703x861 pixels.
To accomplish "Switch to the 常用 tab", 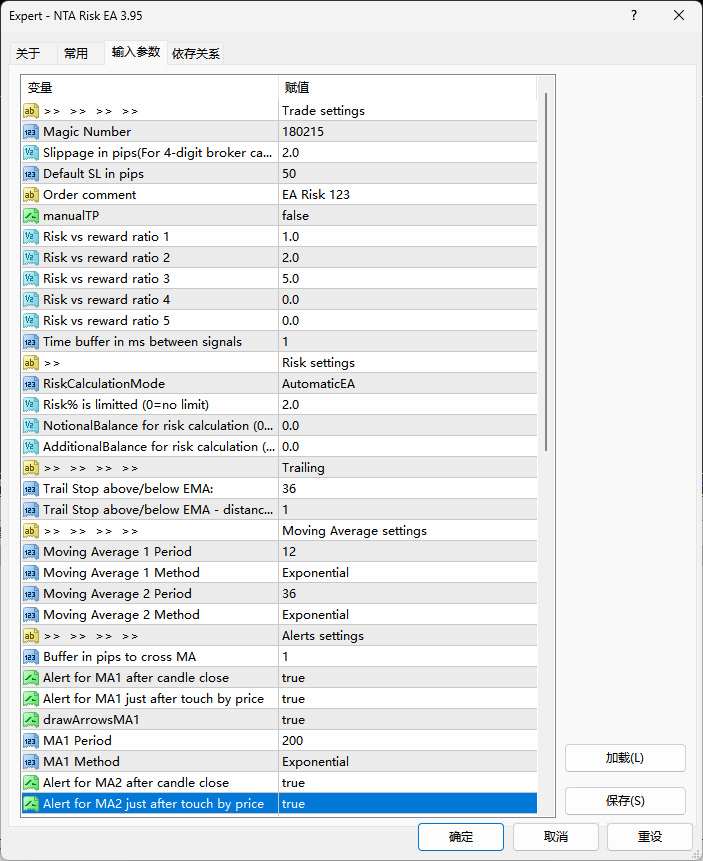I will click(x=76, y=53).
